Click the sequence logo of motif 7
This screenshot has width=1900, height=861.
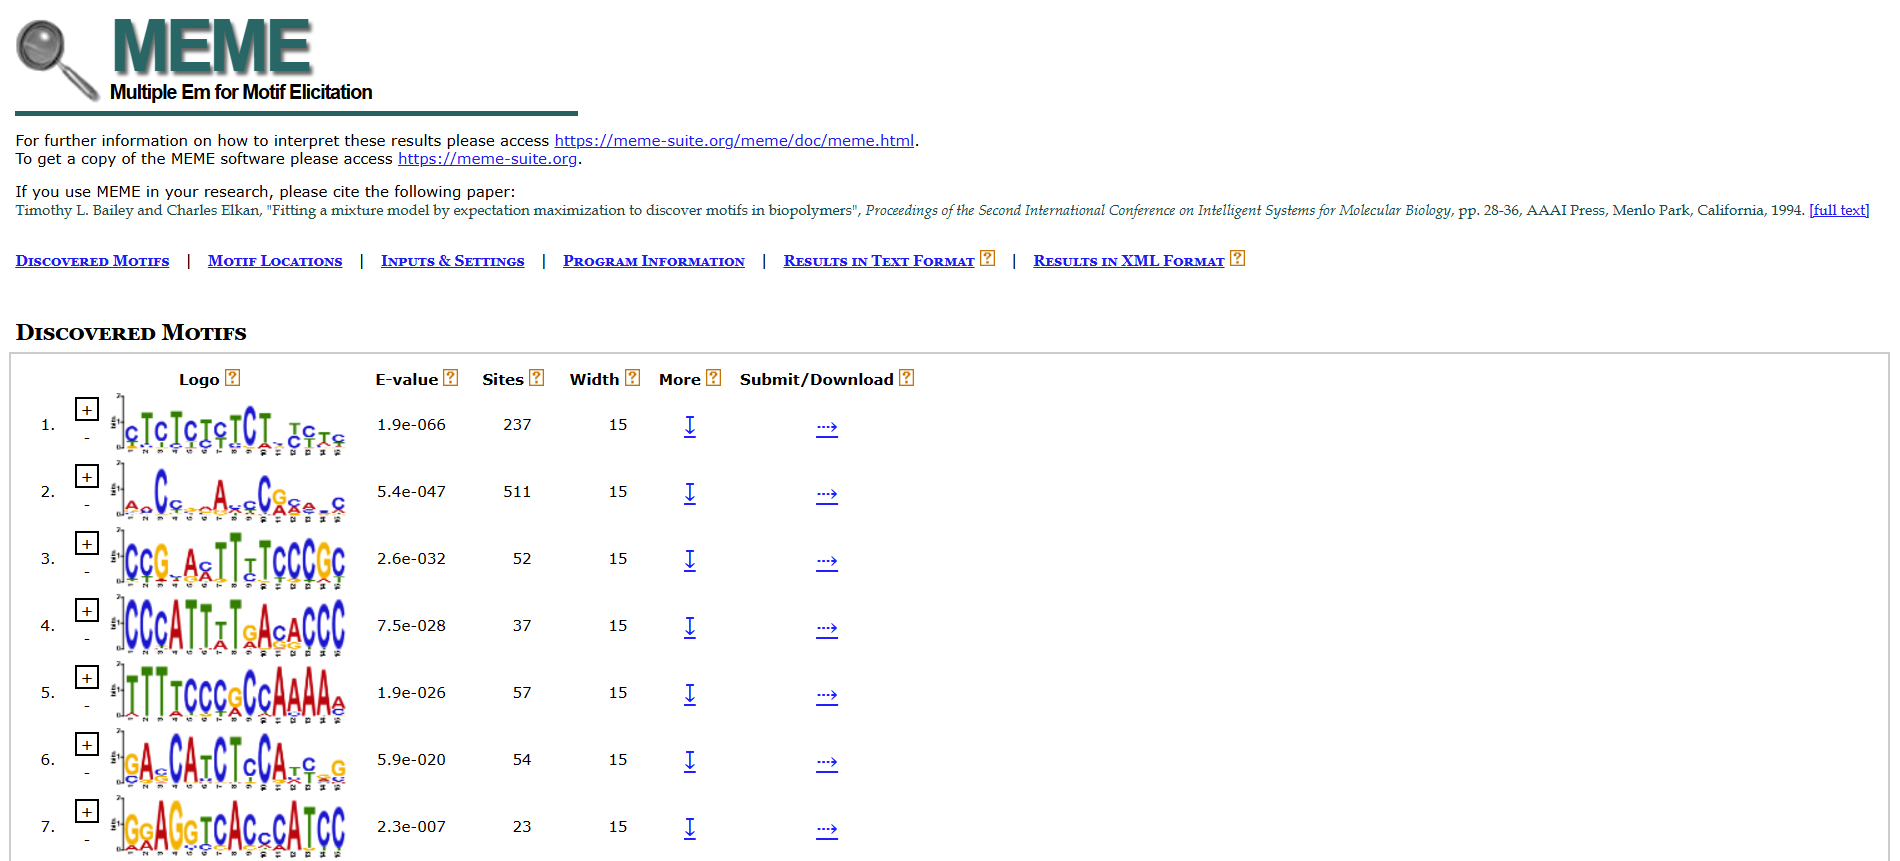(229, 827)
